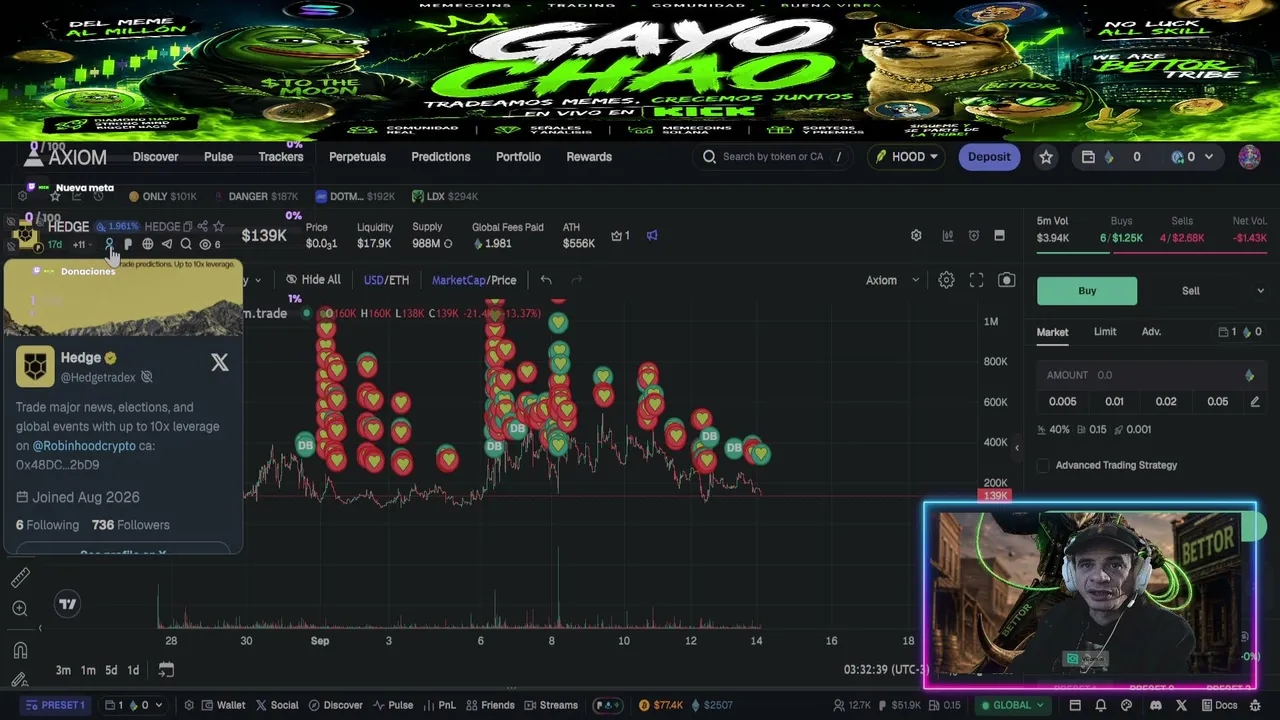This screenshot has height=720, width=1280.
Task: Set a price alert clock icon
Action: 974,236
